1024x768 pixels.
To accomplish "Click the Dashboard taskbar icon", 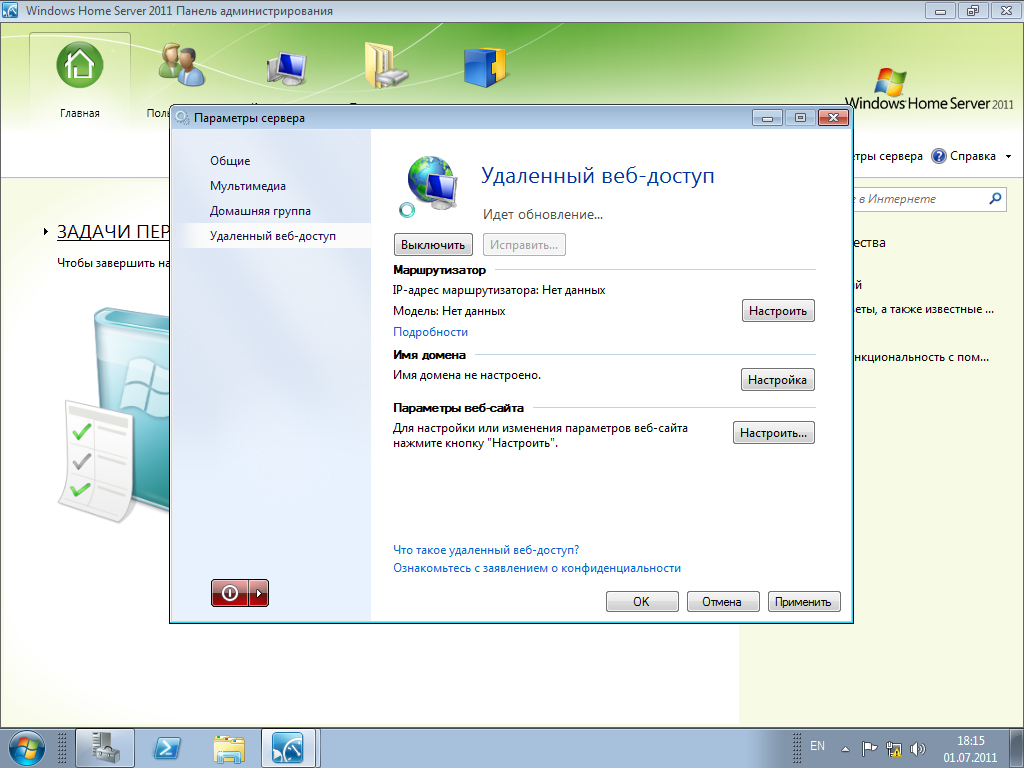I will [x=288, y=748].
